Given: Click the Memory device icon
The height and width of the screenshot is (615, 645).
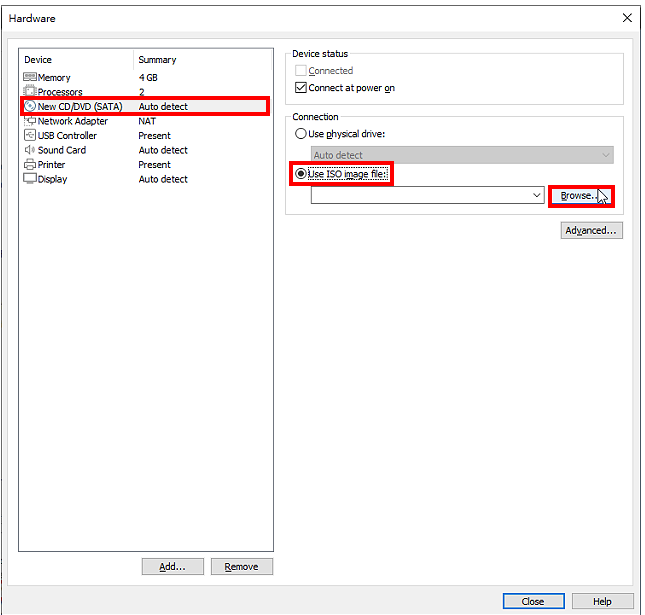Looking at the screenshot, I should tap(30, 77).
